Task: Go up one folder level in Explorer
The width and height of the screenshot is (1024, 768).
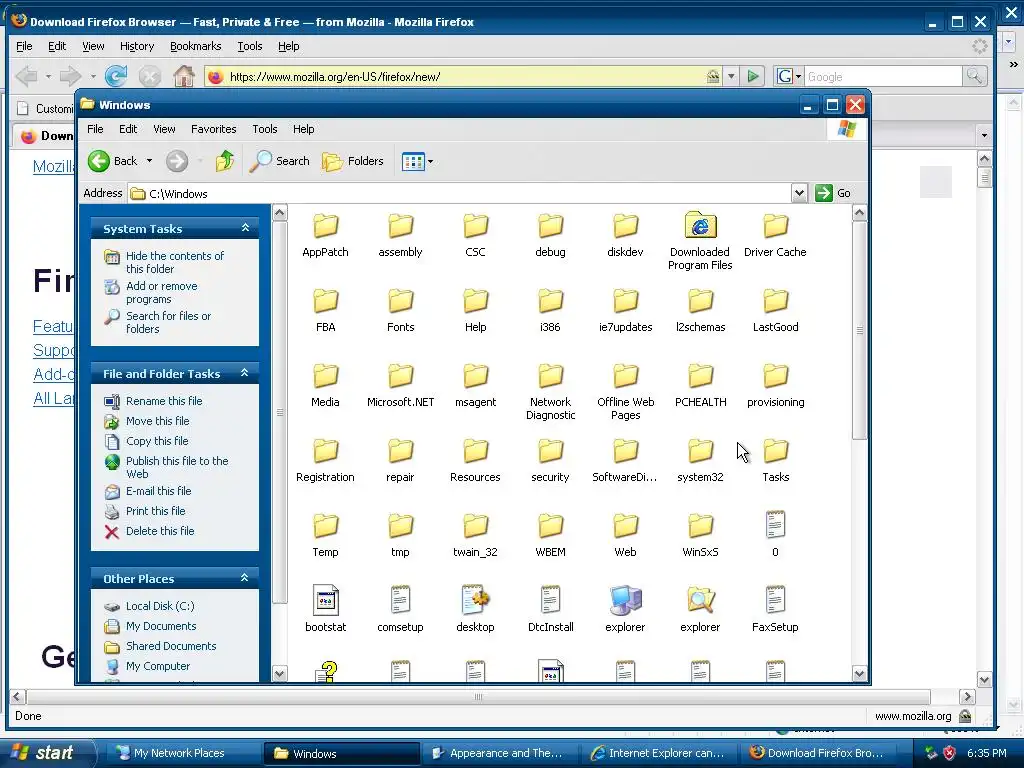Action: (225, 161)
